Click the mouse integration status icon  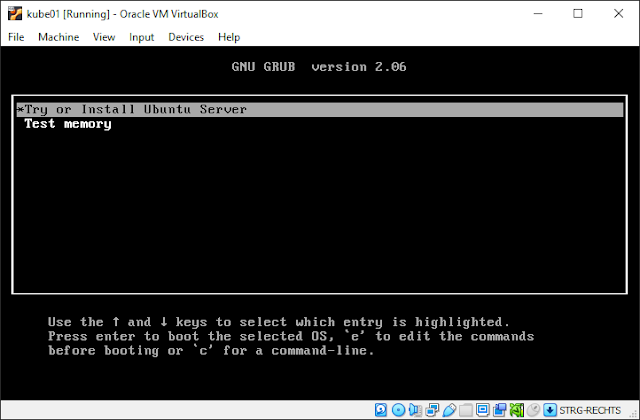point(533,410)
